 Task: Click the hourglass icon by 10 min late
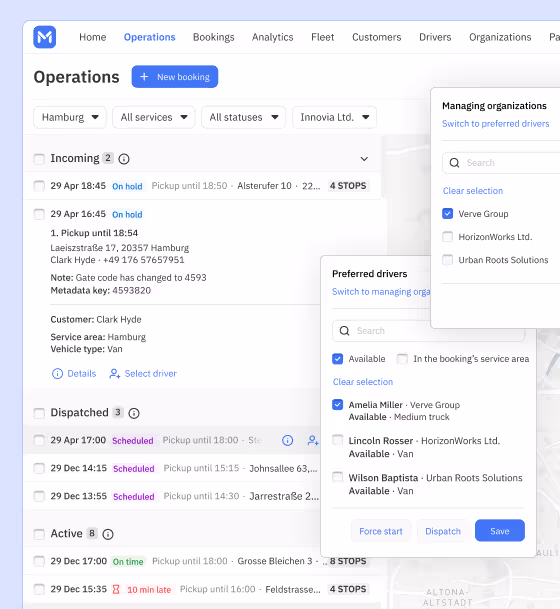click(116, 590)
